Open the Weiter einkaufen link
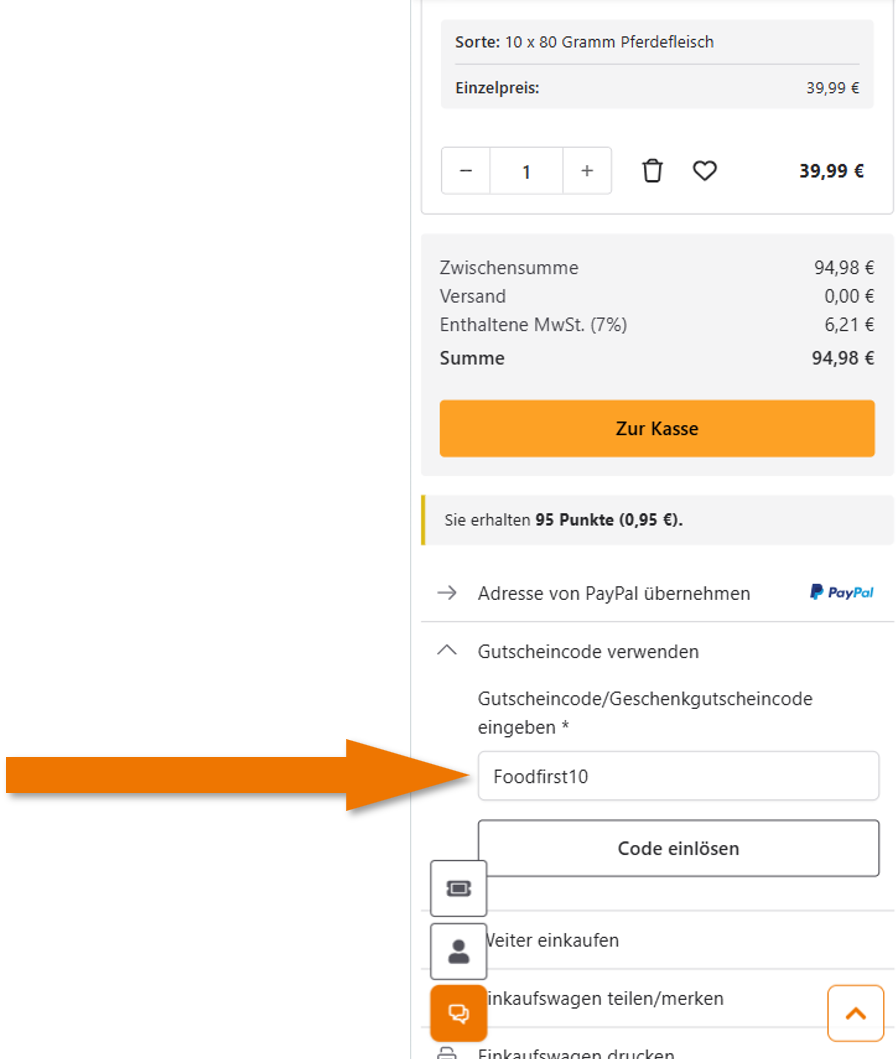The height and width of the screenshot is (1059, 896). pyautogui.click(x=552, y=940)
